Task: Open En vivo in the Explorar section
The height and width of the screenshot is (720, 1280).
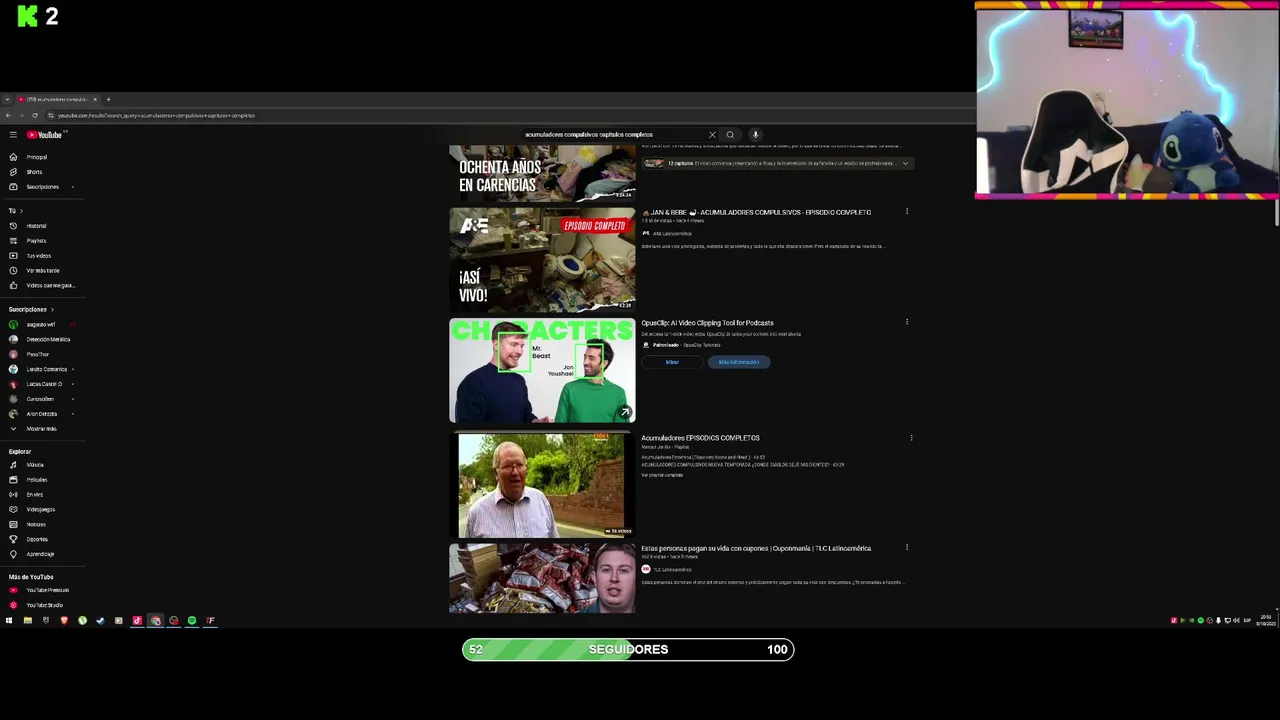Action: click(x=34, y=495)
